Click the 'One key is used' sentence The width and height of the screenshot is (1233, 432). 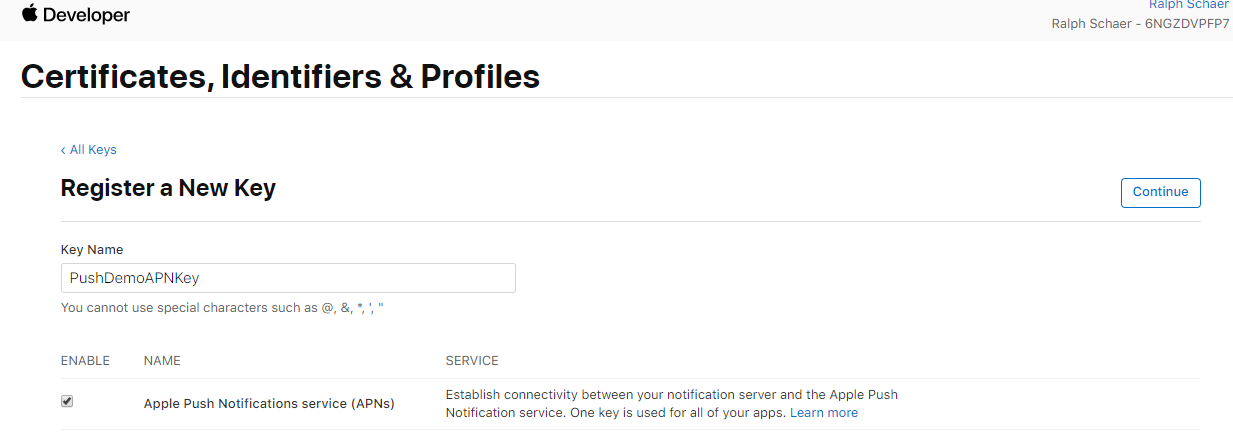pos(690,413)
